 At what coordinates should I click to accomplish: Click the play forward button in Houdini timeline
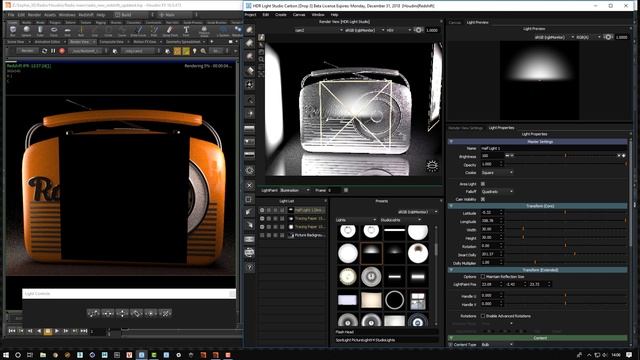(57, 331)
